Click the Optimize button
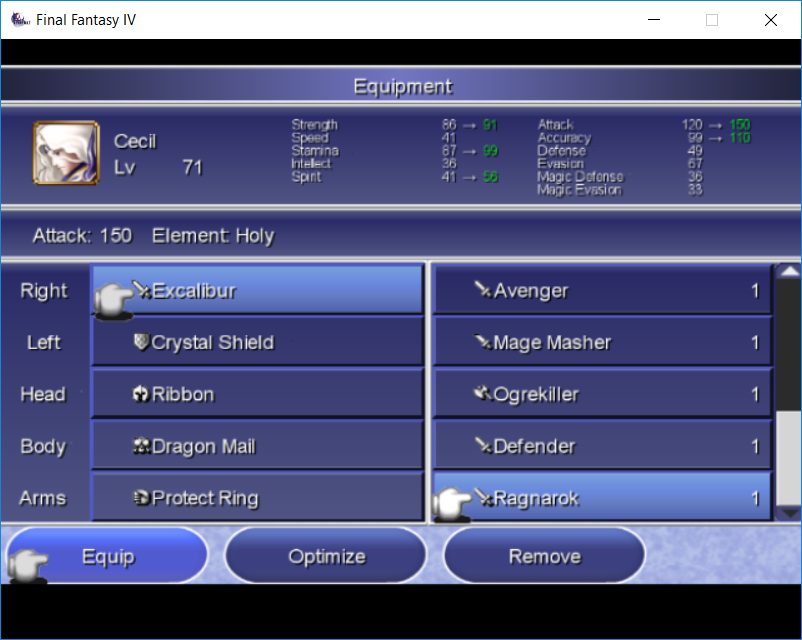 (x=326, y=556)
